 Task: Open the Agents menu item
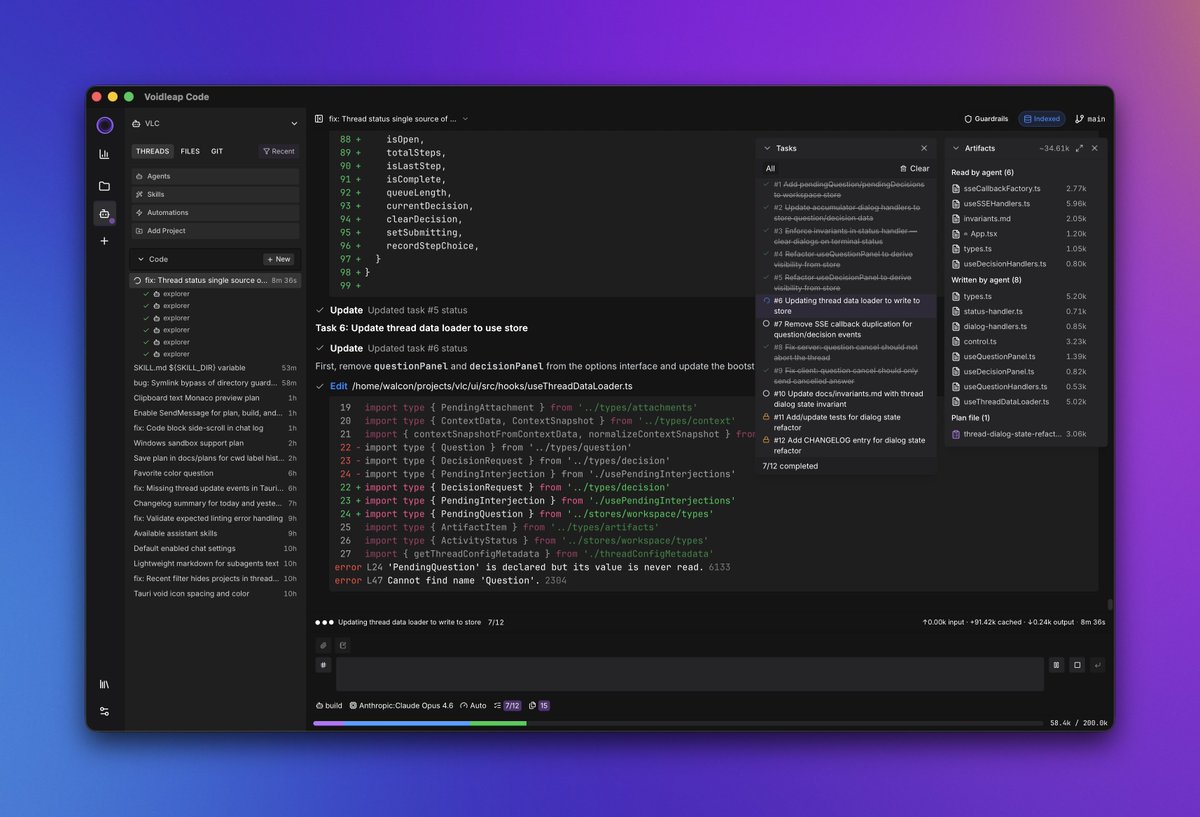coord(215,176)
